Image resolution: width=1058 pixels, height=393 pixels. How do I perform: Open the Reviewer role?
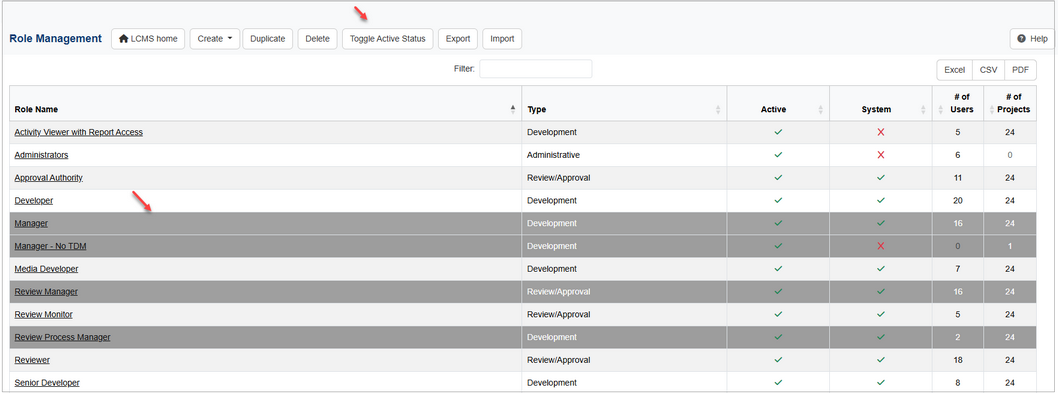(x=32, y=360)
